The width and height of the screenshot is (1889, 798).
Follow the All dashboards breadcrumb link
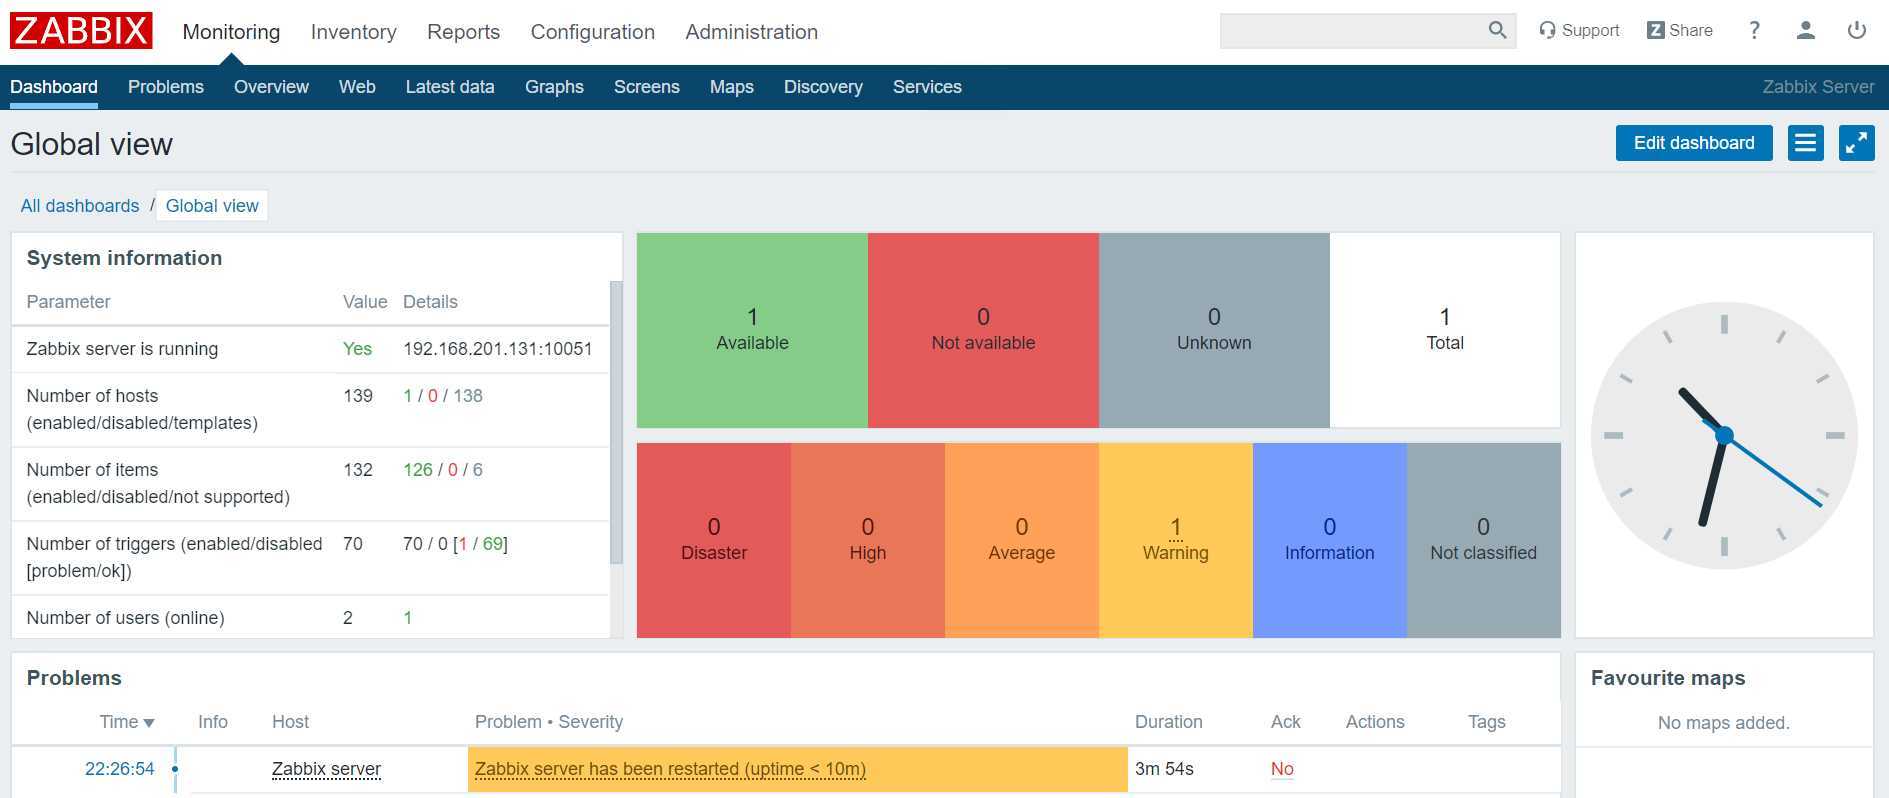80,206
